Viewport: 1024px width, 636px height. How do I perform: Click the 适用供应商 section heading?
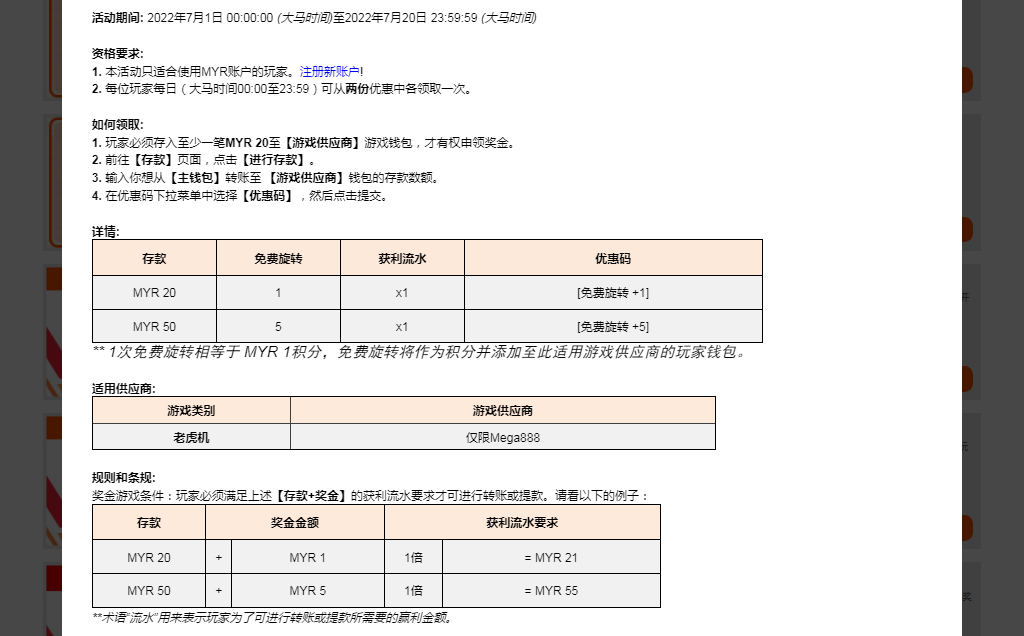[x=123, y=389]
